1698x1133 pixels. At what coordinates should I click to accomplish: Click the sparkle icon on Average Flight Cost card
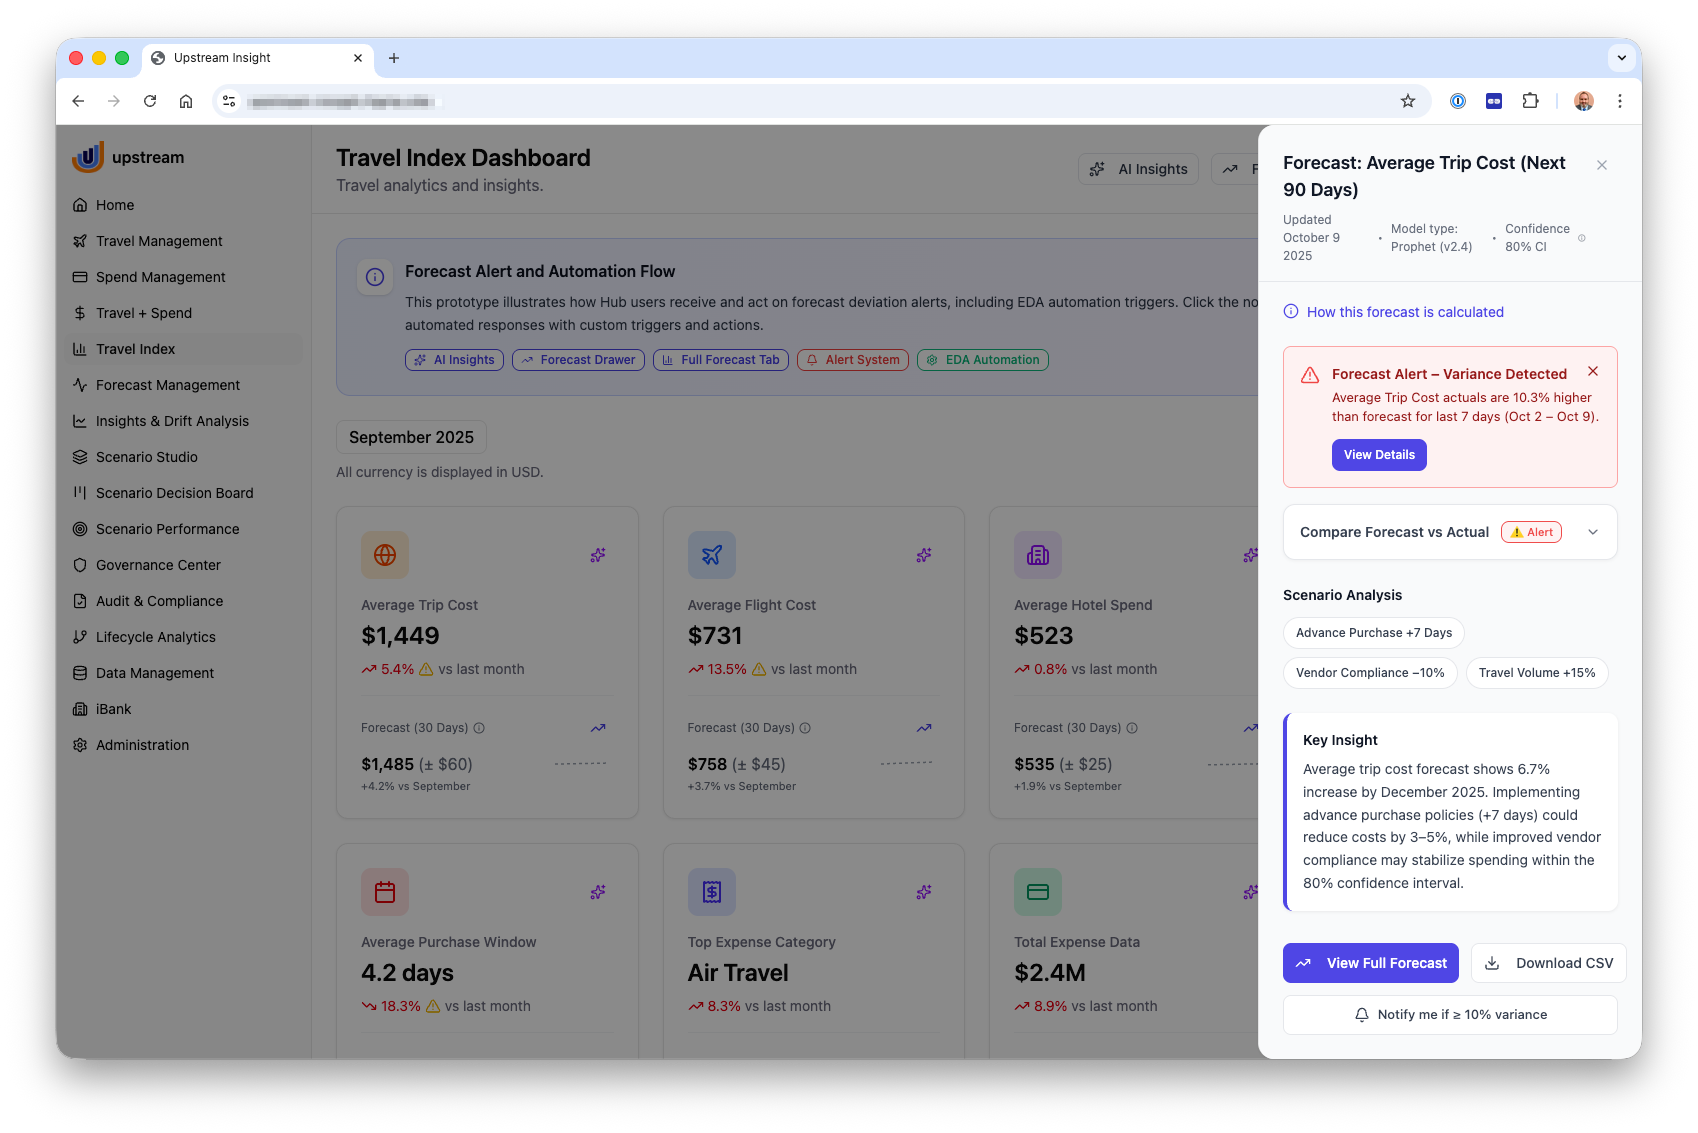(x=924, y=555)
